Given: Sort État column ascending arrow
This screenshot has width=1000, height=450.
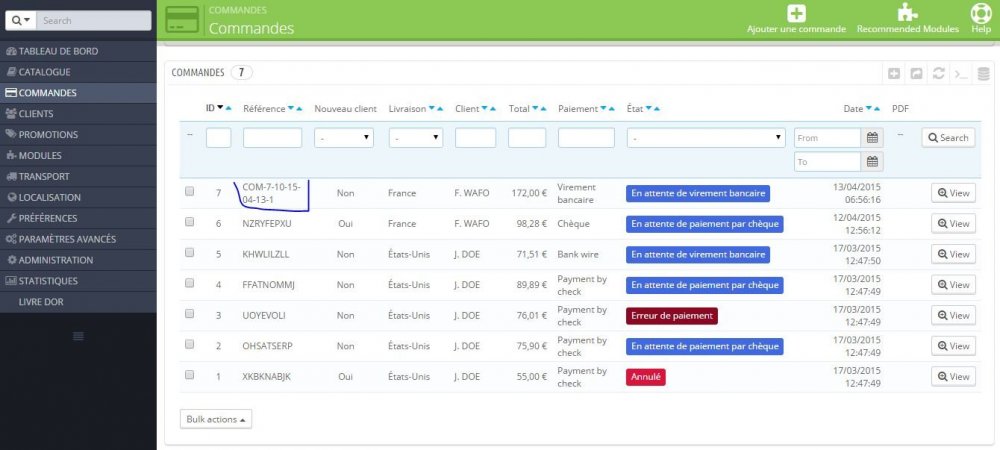Looking at the screenshot, I should coord(656,109).
